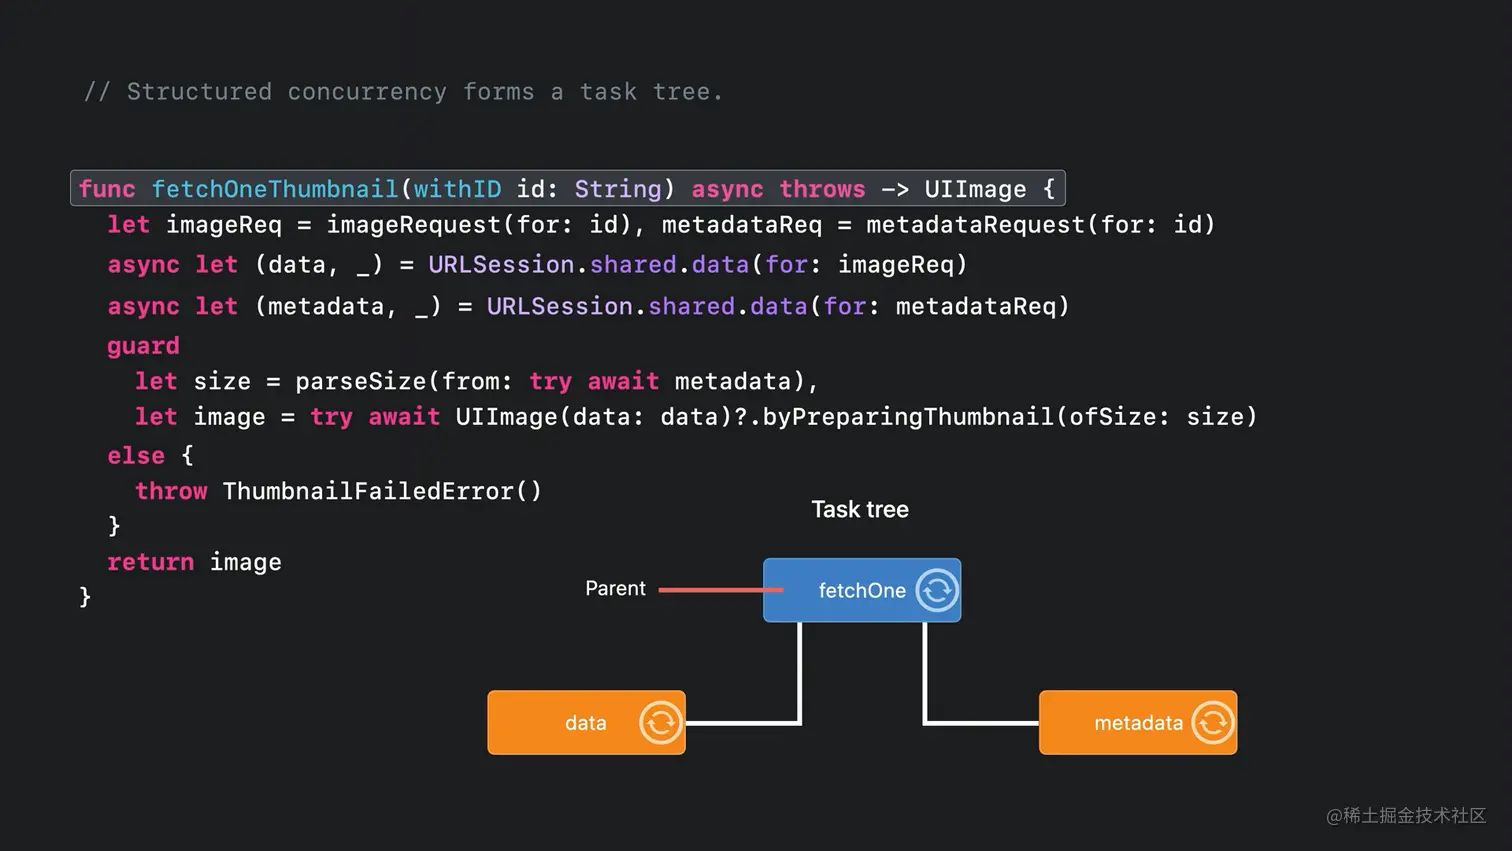This screenshot has height=851, width=1512.
Task: Click the refresh icon on the metadata node
Action: coord(1212,722)
